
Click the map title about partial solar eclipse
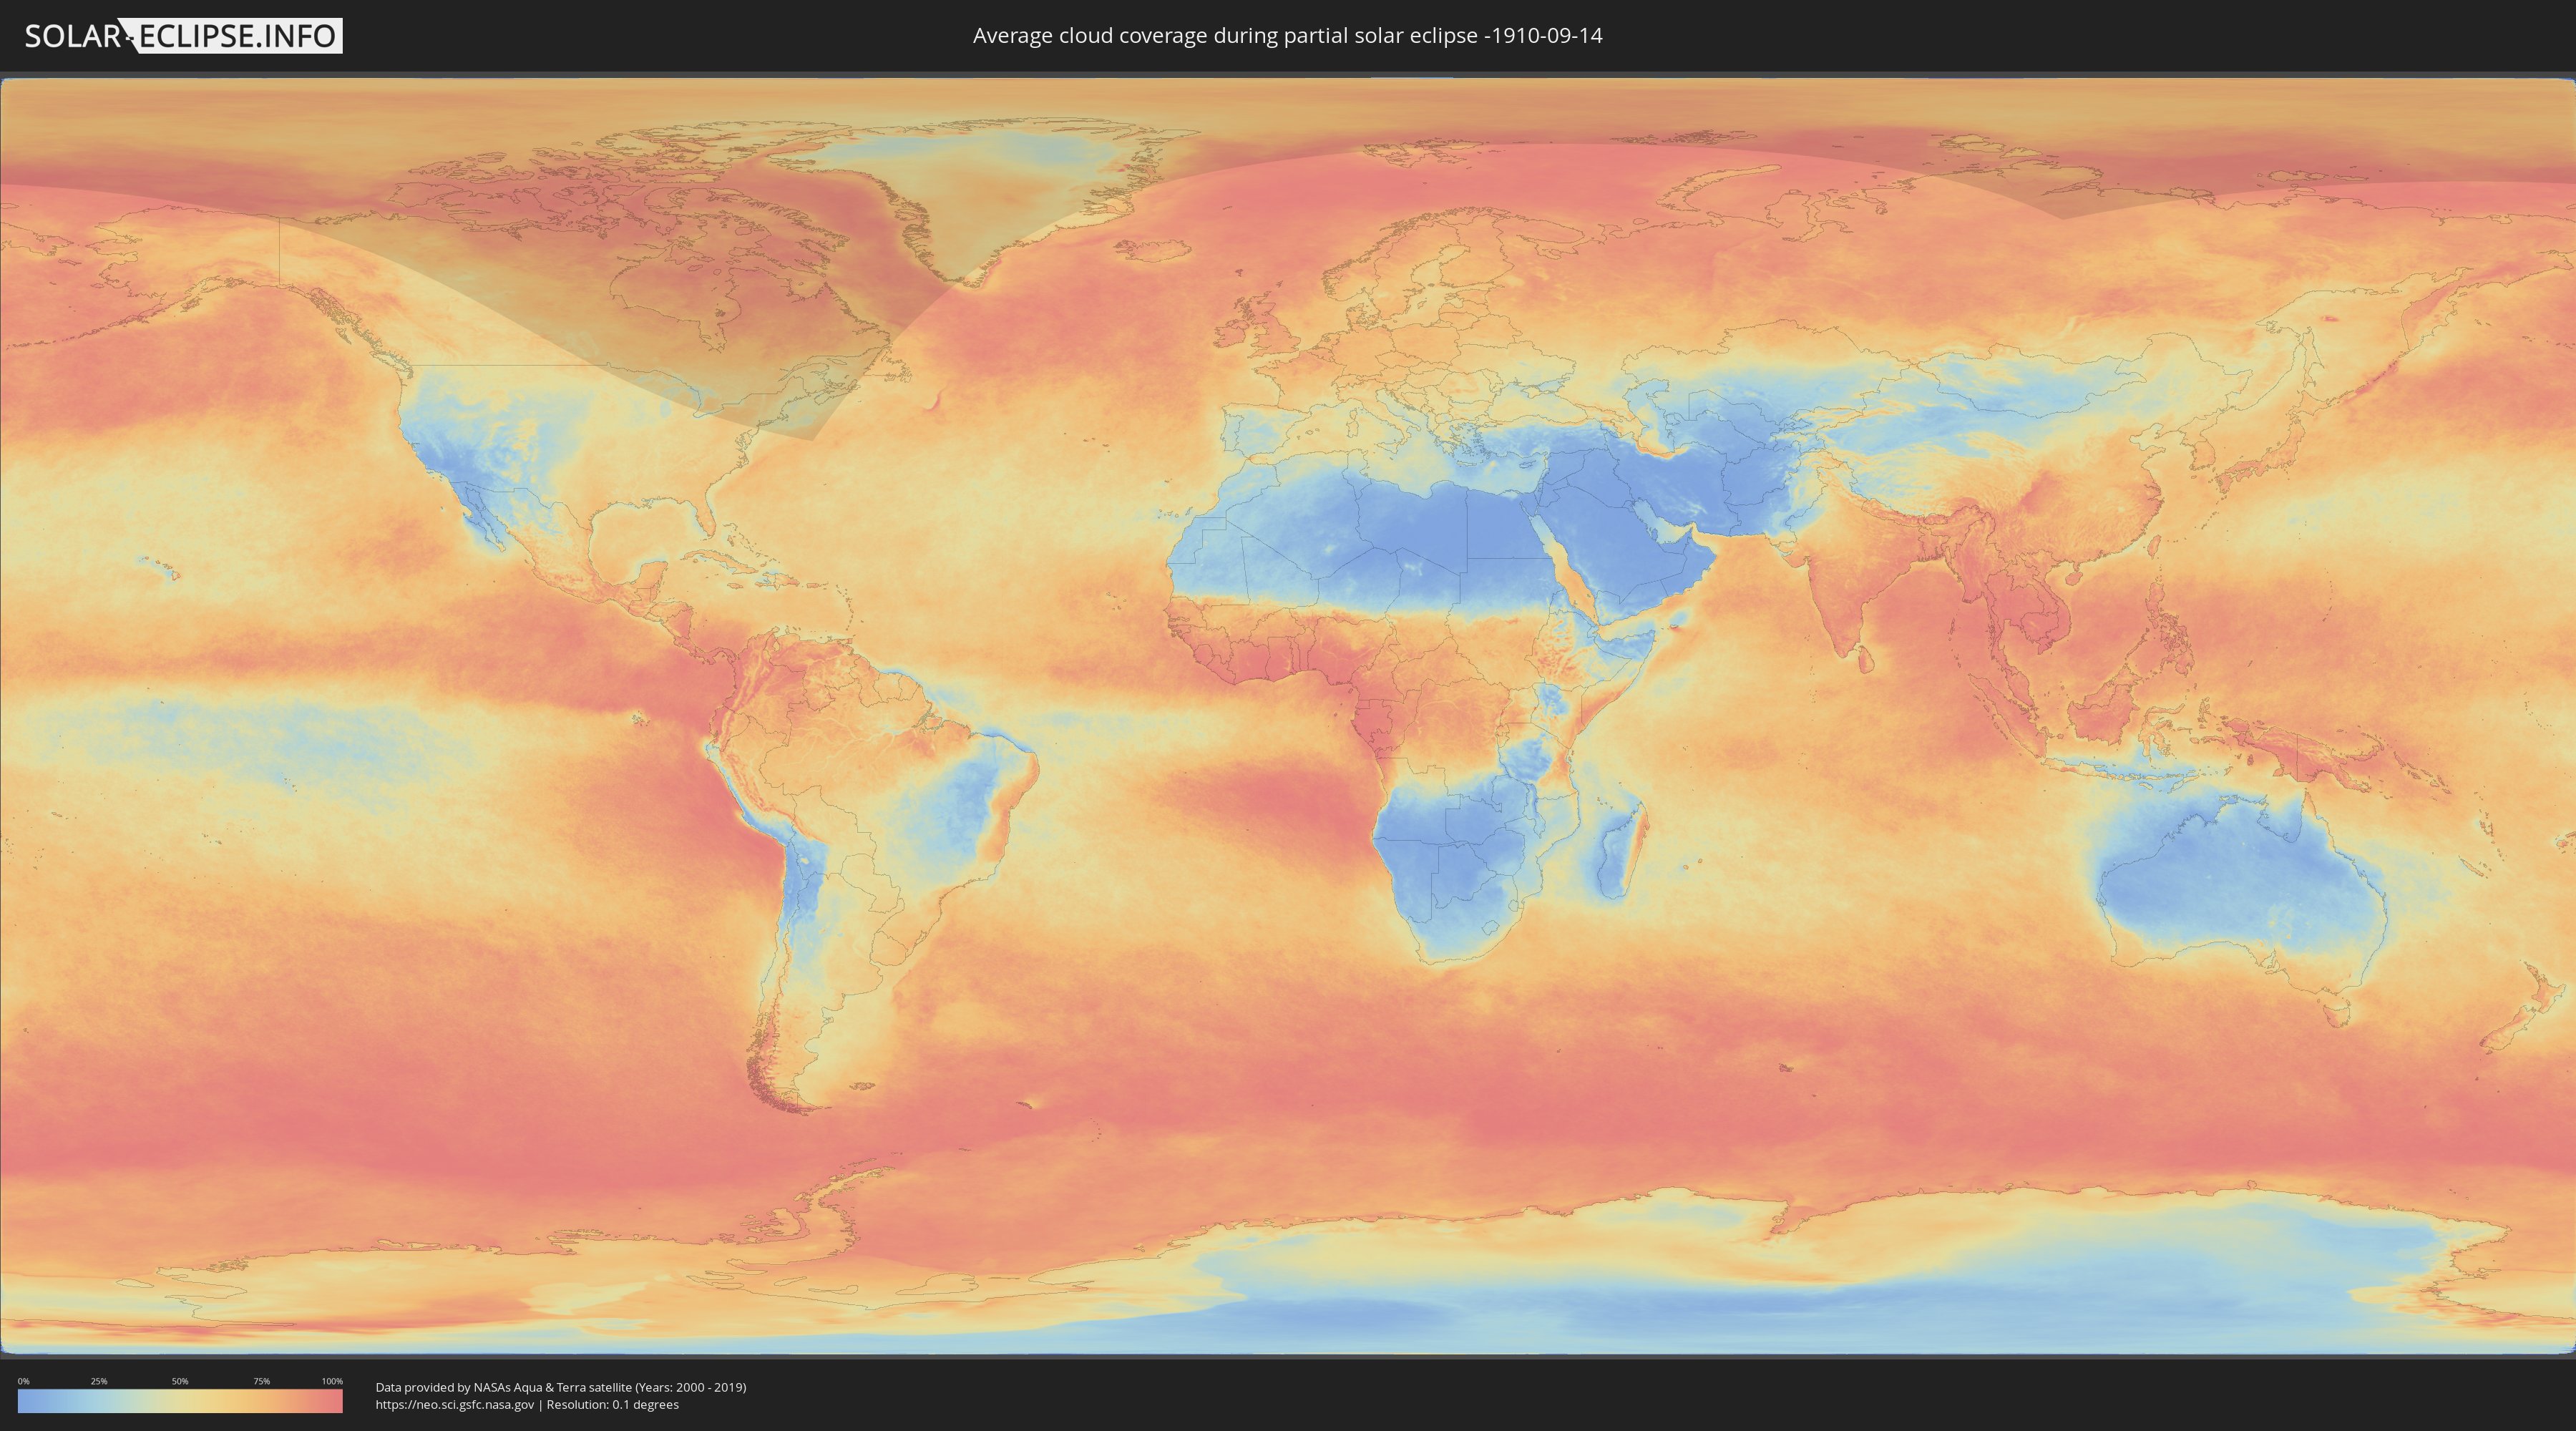point(1287,36)
